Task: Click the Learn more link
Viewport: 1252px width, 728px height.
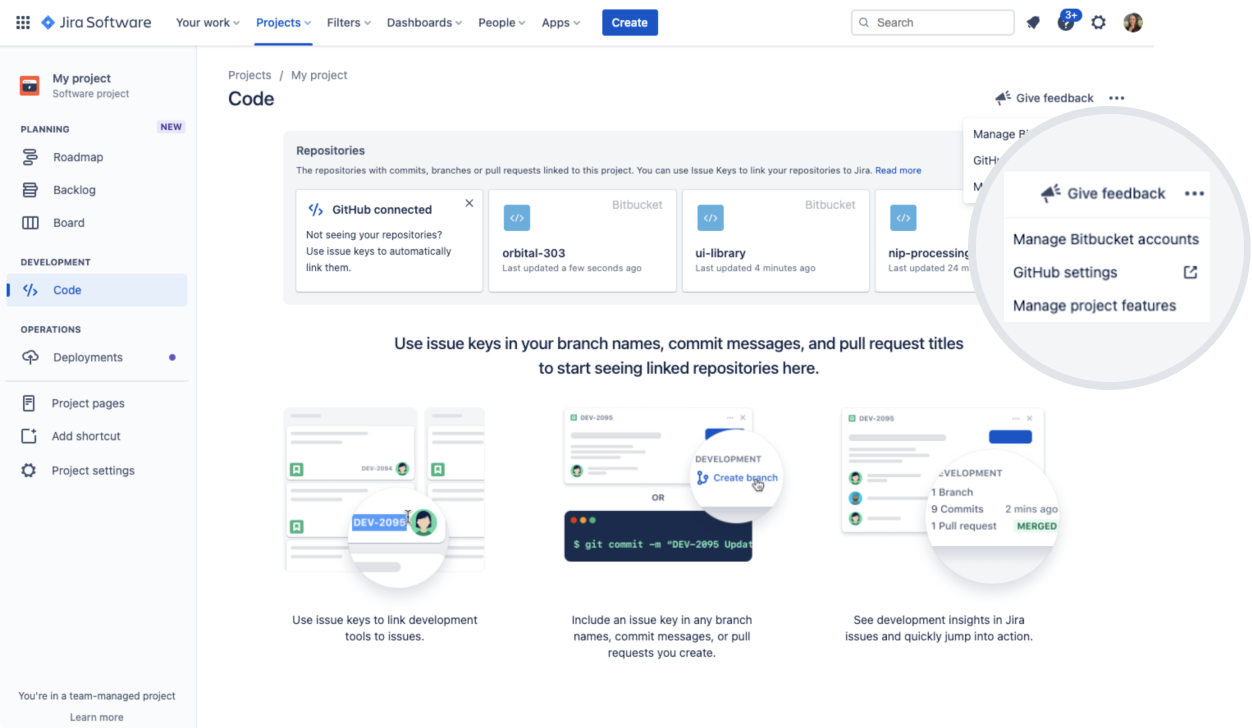Action: tap(97, 717)
